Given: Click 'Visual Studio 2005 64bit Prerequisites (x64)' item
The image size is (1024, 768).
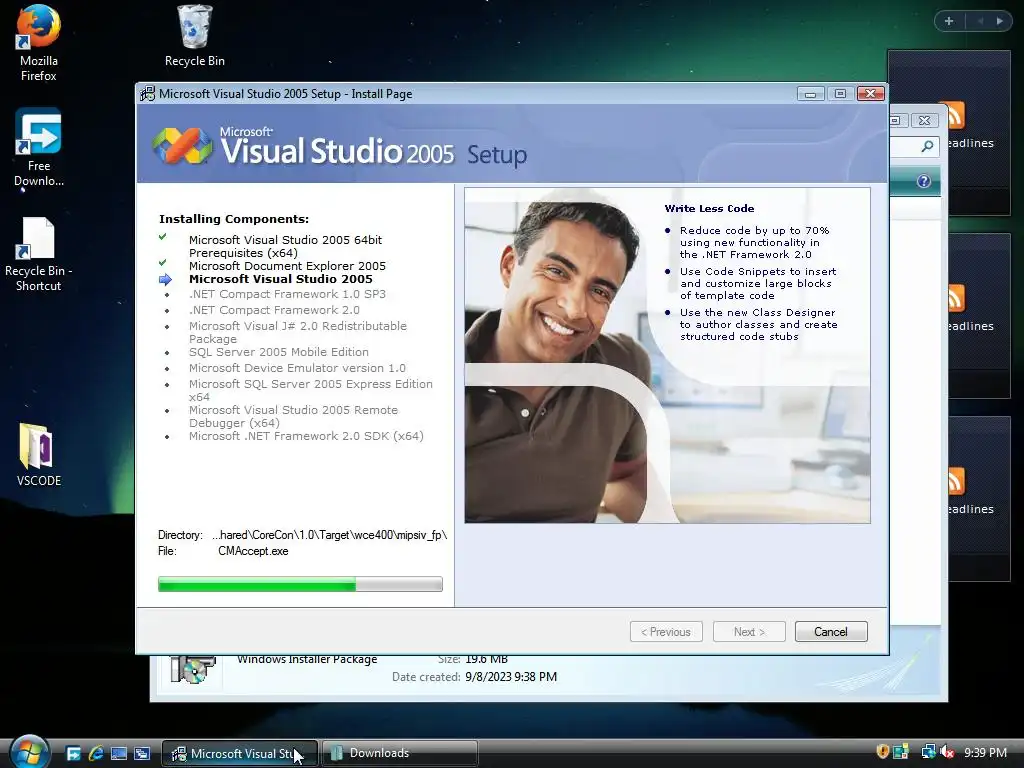Looking at the screenshot, I should click(285, 246).
